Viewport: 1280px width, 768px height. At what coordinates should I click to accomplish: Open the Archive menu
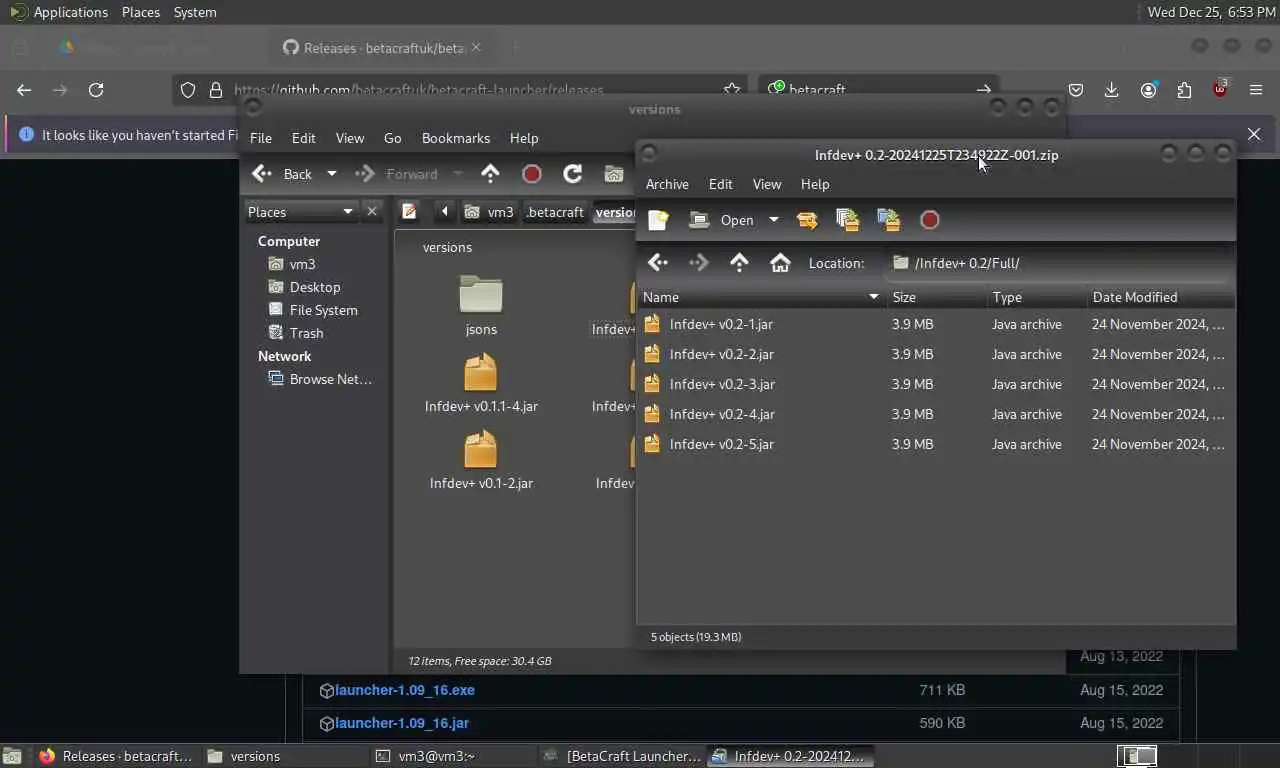tap(667, 184)
